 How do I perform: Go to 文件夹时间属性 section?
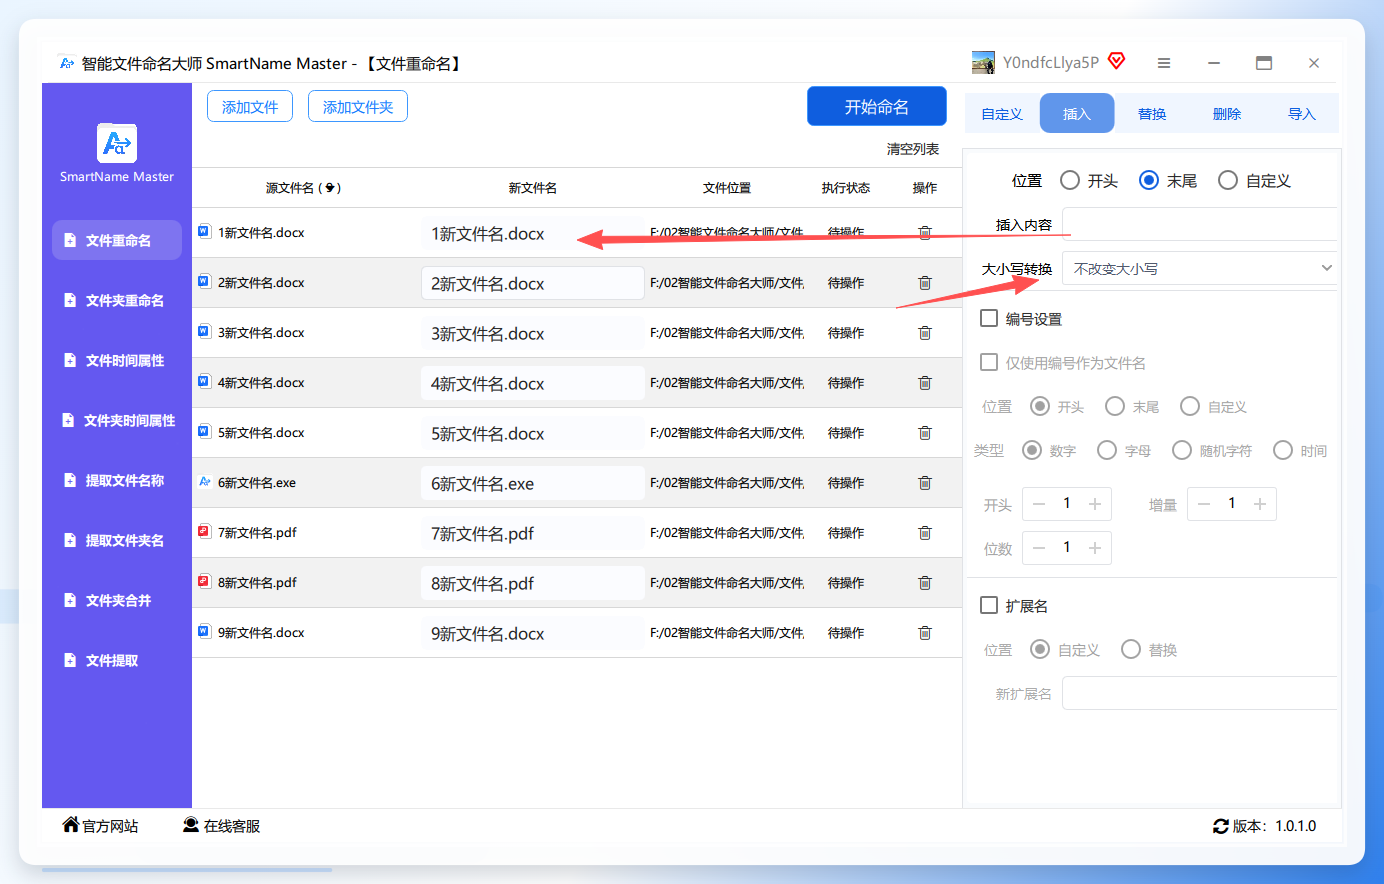click(x=117, y=420)
